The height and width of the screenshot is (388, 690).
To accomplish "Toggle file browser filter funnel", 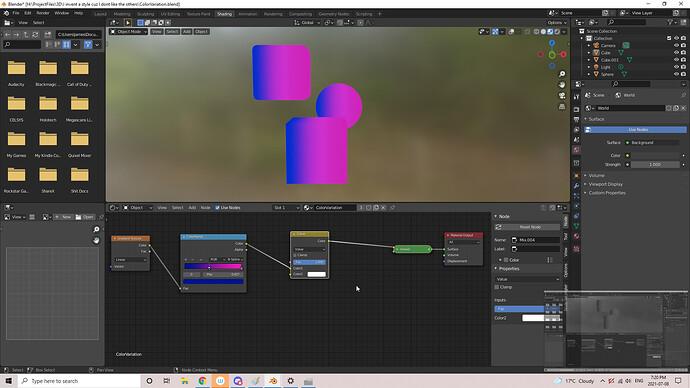I will pos(88,44).
